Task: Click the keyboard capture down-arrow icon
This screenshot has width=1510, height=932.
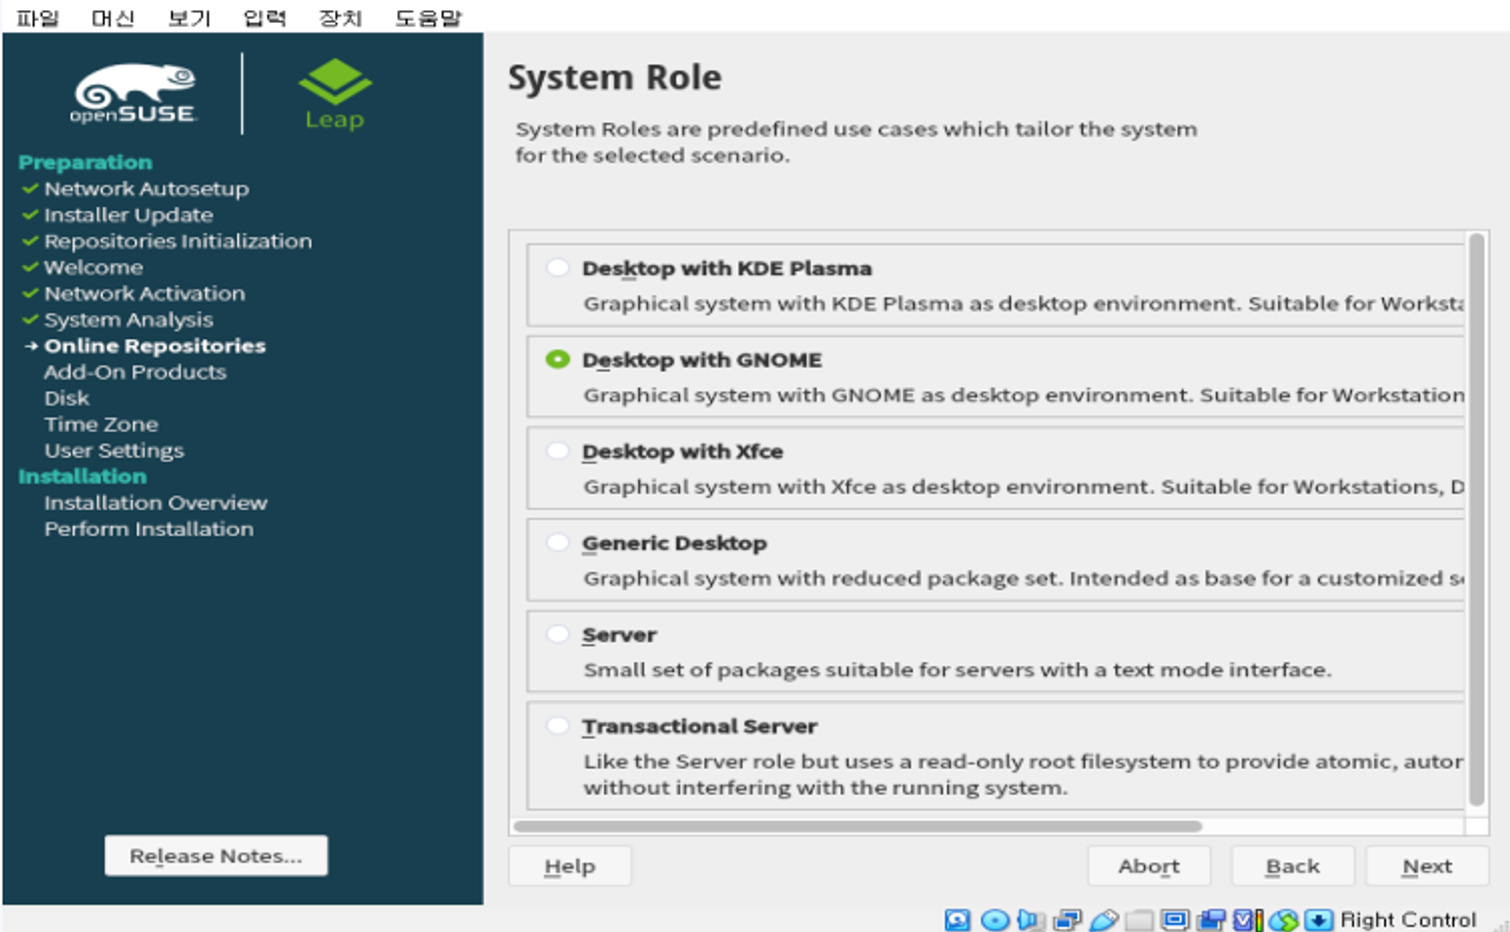Action: click(1319, 920)
